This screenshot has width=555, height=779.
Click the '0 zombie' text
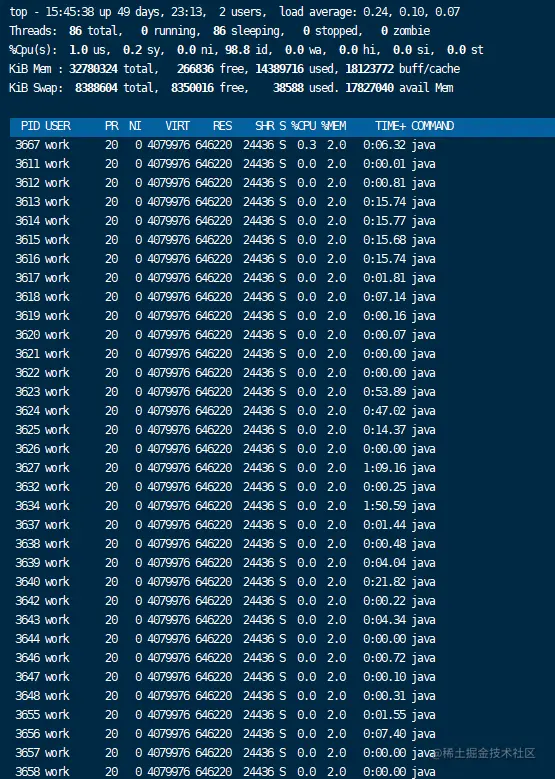[x=405, y=31]
